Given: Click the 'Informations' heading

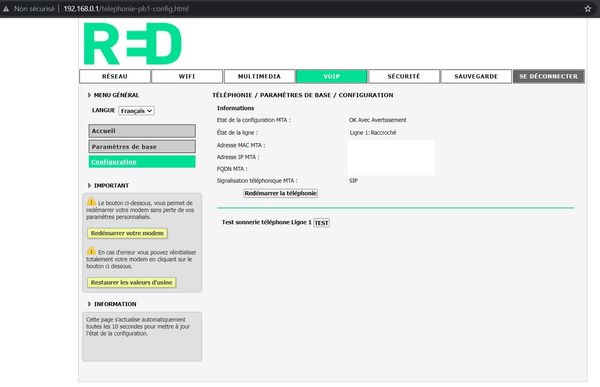Looking at the screenshot, I should 235,108.
